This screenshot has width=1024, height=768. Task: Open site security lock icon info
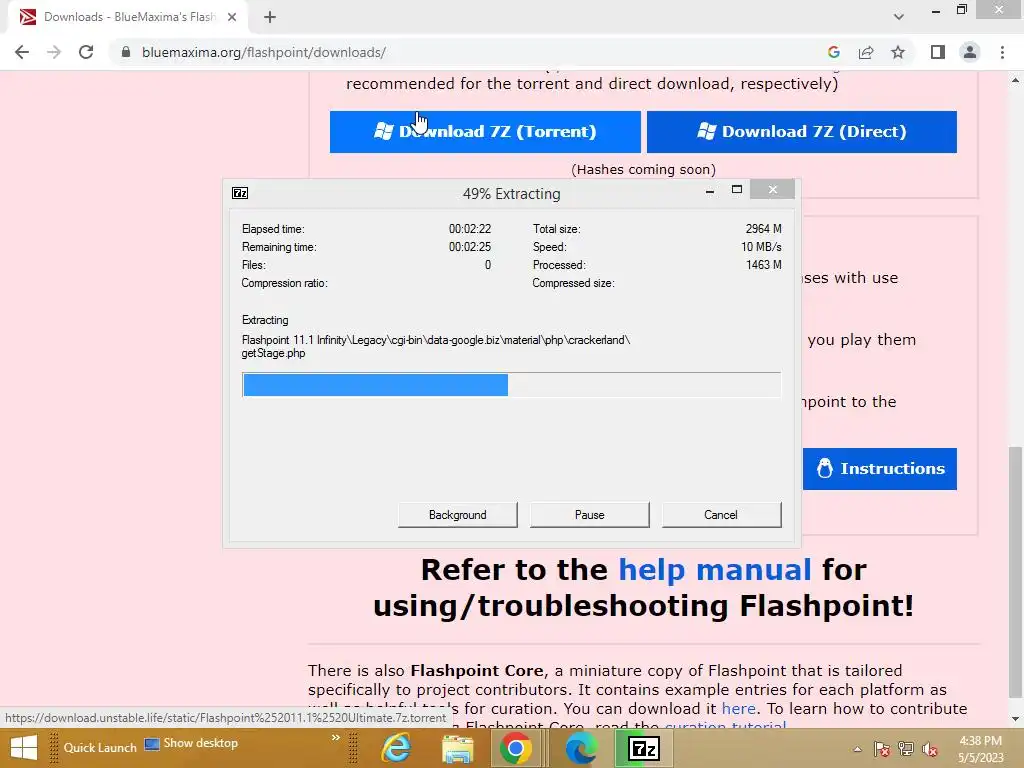126,52
